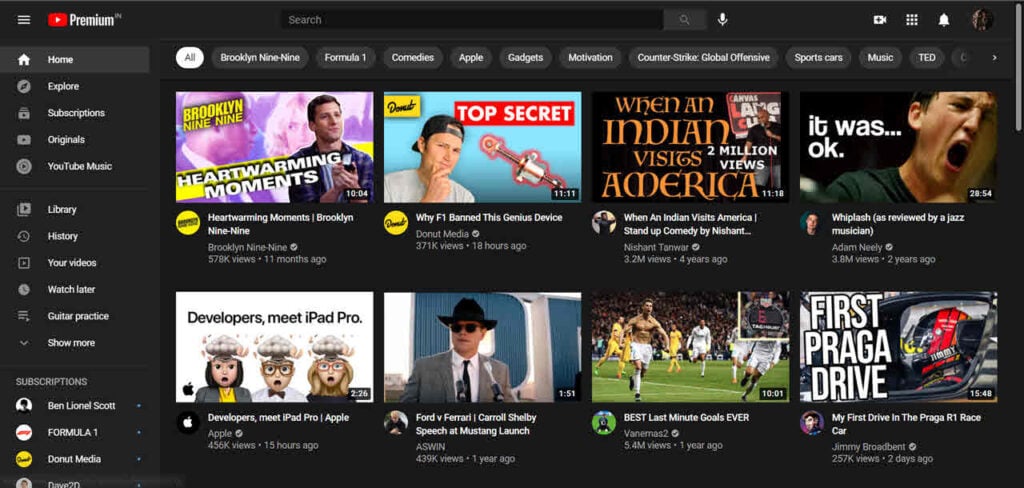Viewport: 1024px width, 488px height.
Task: Select the TED filter chip
Action: pyautogui.click(x=927, y=57)
